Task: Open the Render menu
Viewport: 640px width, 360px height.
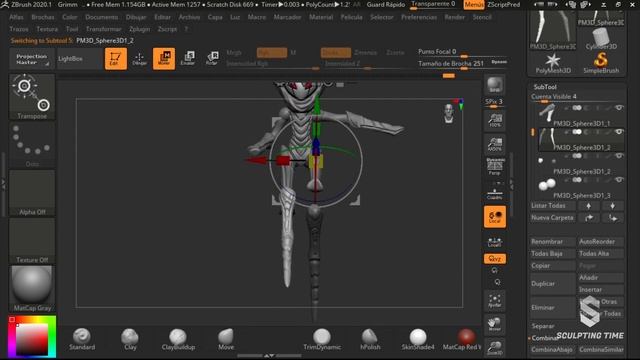Action: tap(454, 17)
